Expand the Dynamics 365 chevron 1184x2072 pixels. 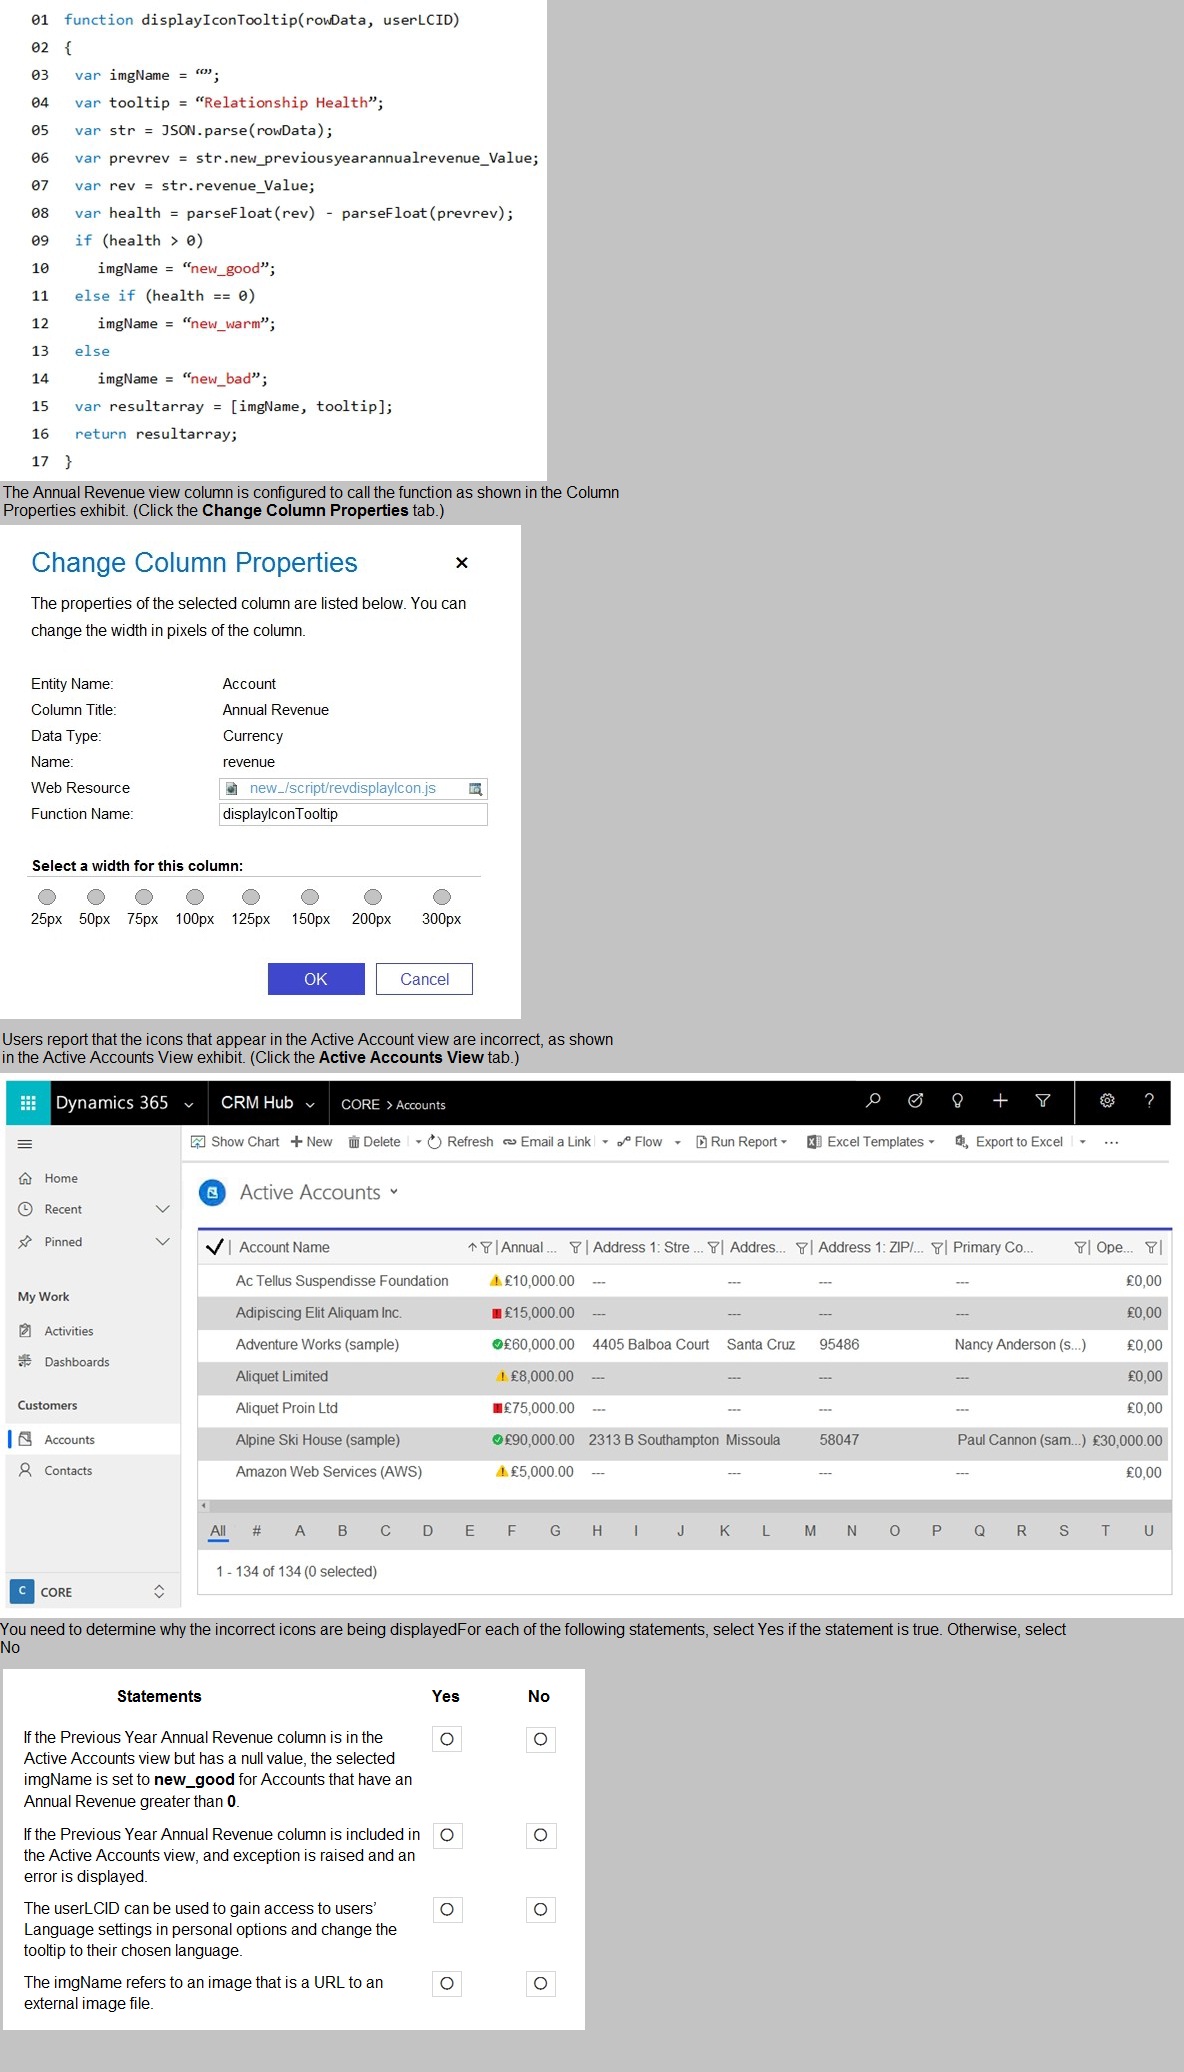pos(188,1105)
